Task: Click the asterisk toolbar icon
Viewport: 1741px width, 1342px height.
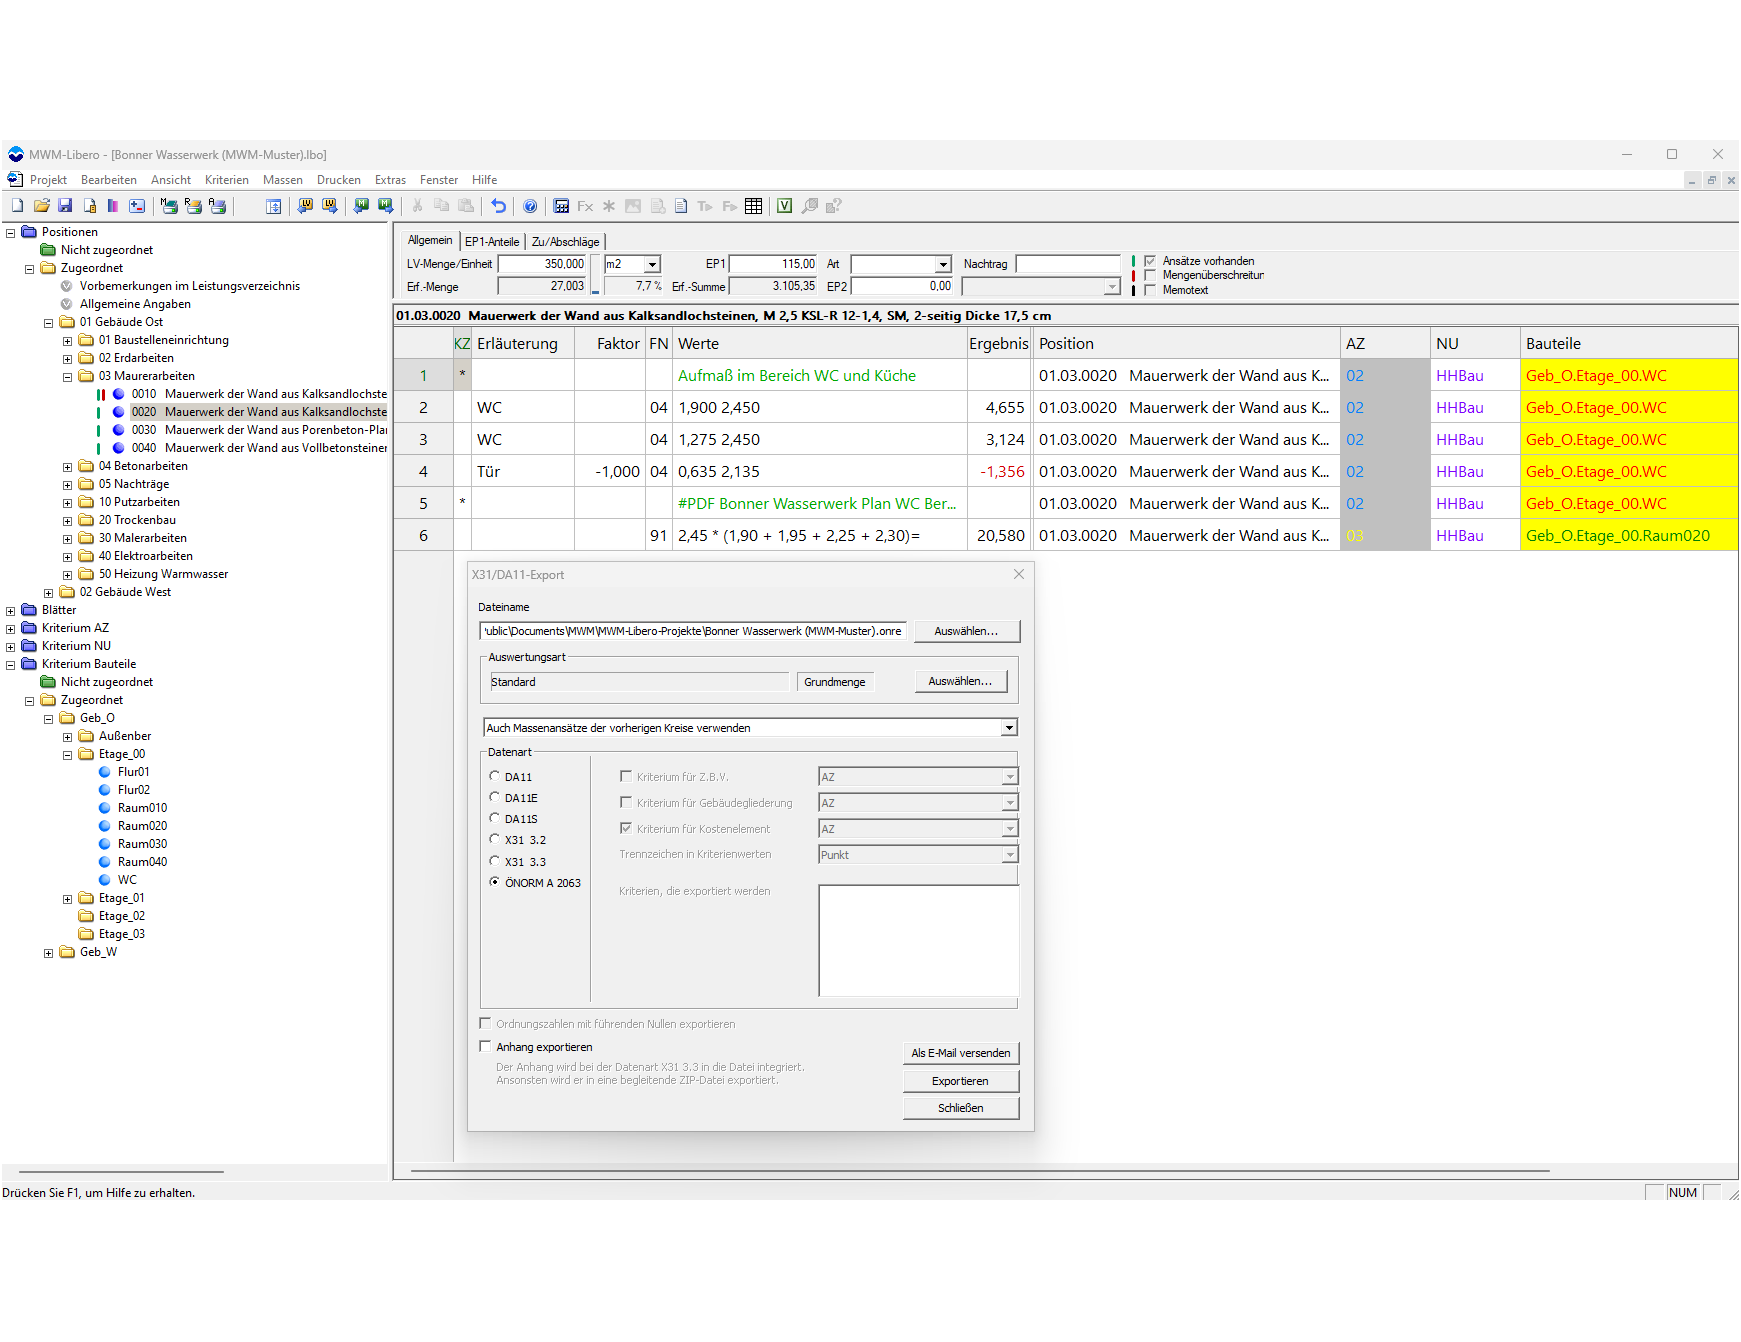Action: (609, 206)
